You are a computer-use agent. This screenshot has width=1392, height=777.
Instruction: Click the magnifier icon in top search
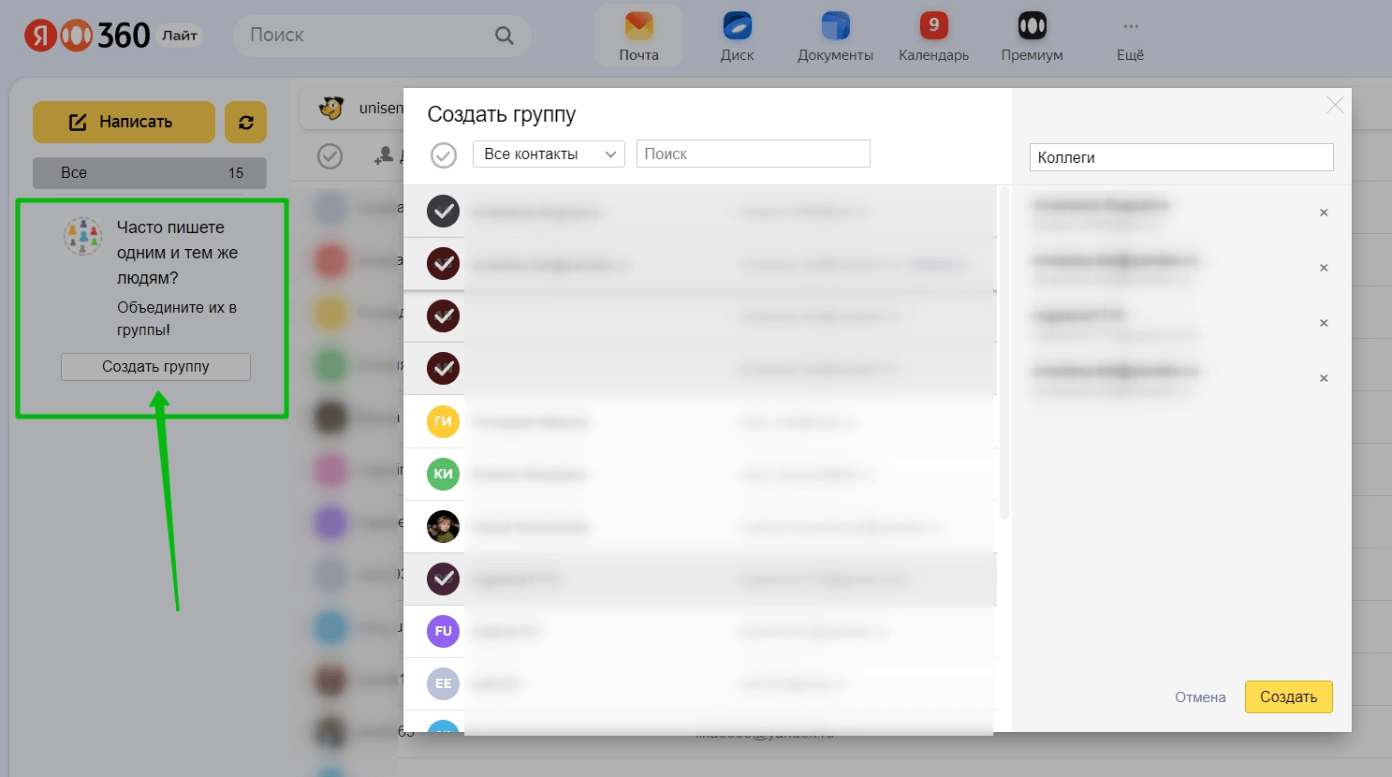point(504,36)
